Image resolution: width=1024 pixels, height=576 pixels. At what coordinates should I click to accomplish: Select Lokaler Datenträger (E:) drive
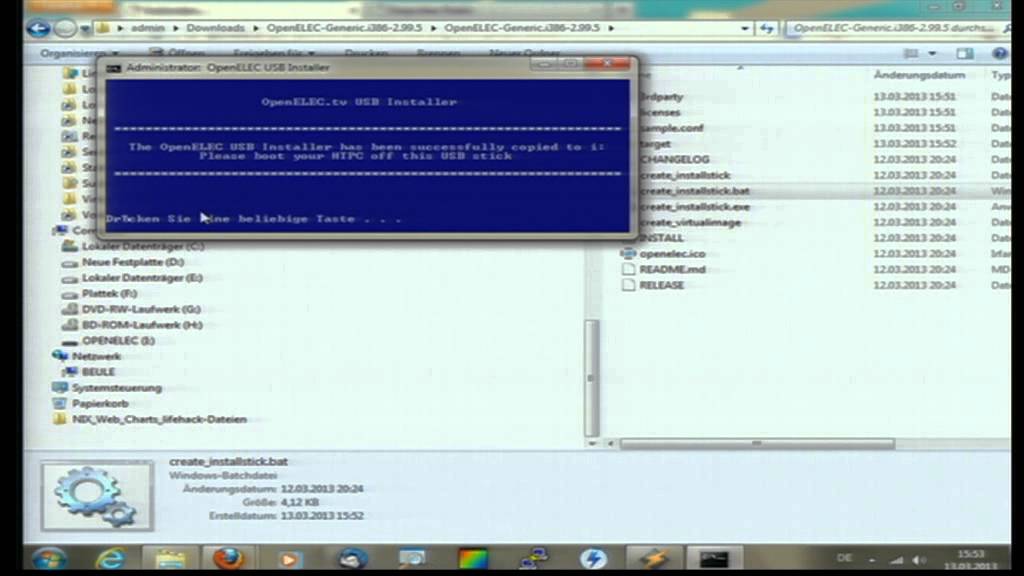point(142,278)
